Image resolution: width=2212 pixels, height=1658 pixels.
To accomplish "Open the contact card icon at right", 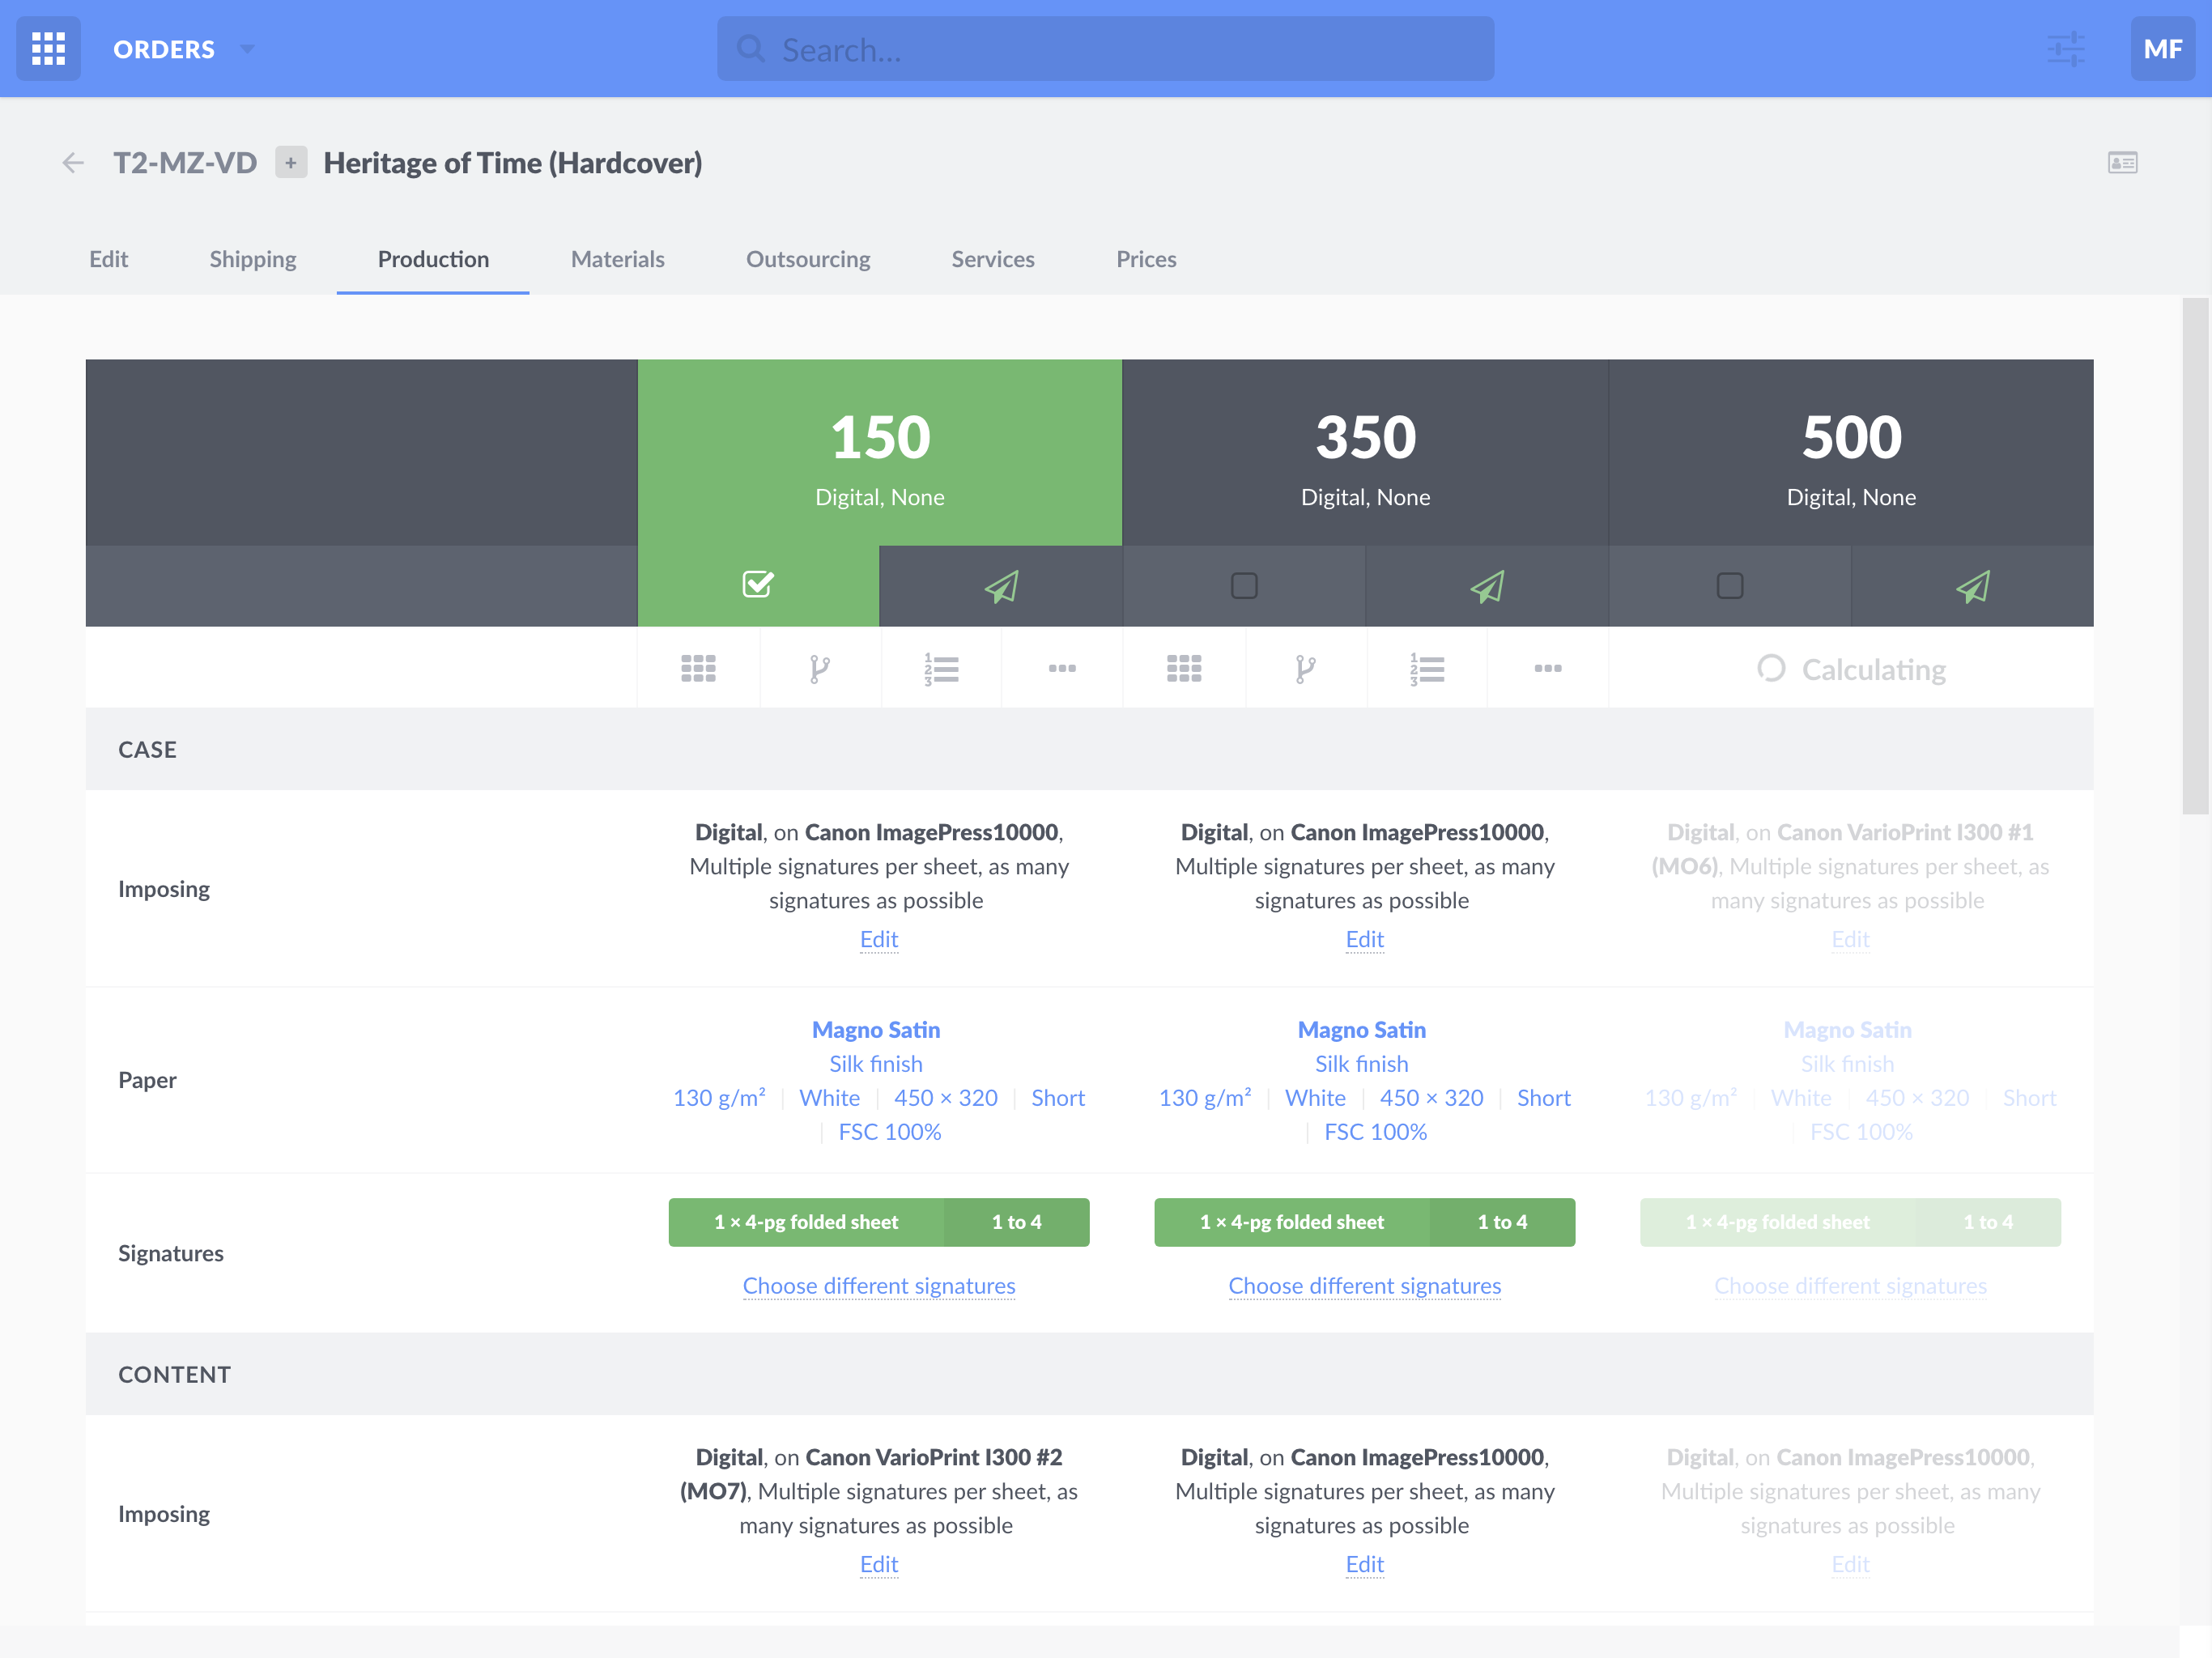I will [2122, 163].
